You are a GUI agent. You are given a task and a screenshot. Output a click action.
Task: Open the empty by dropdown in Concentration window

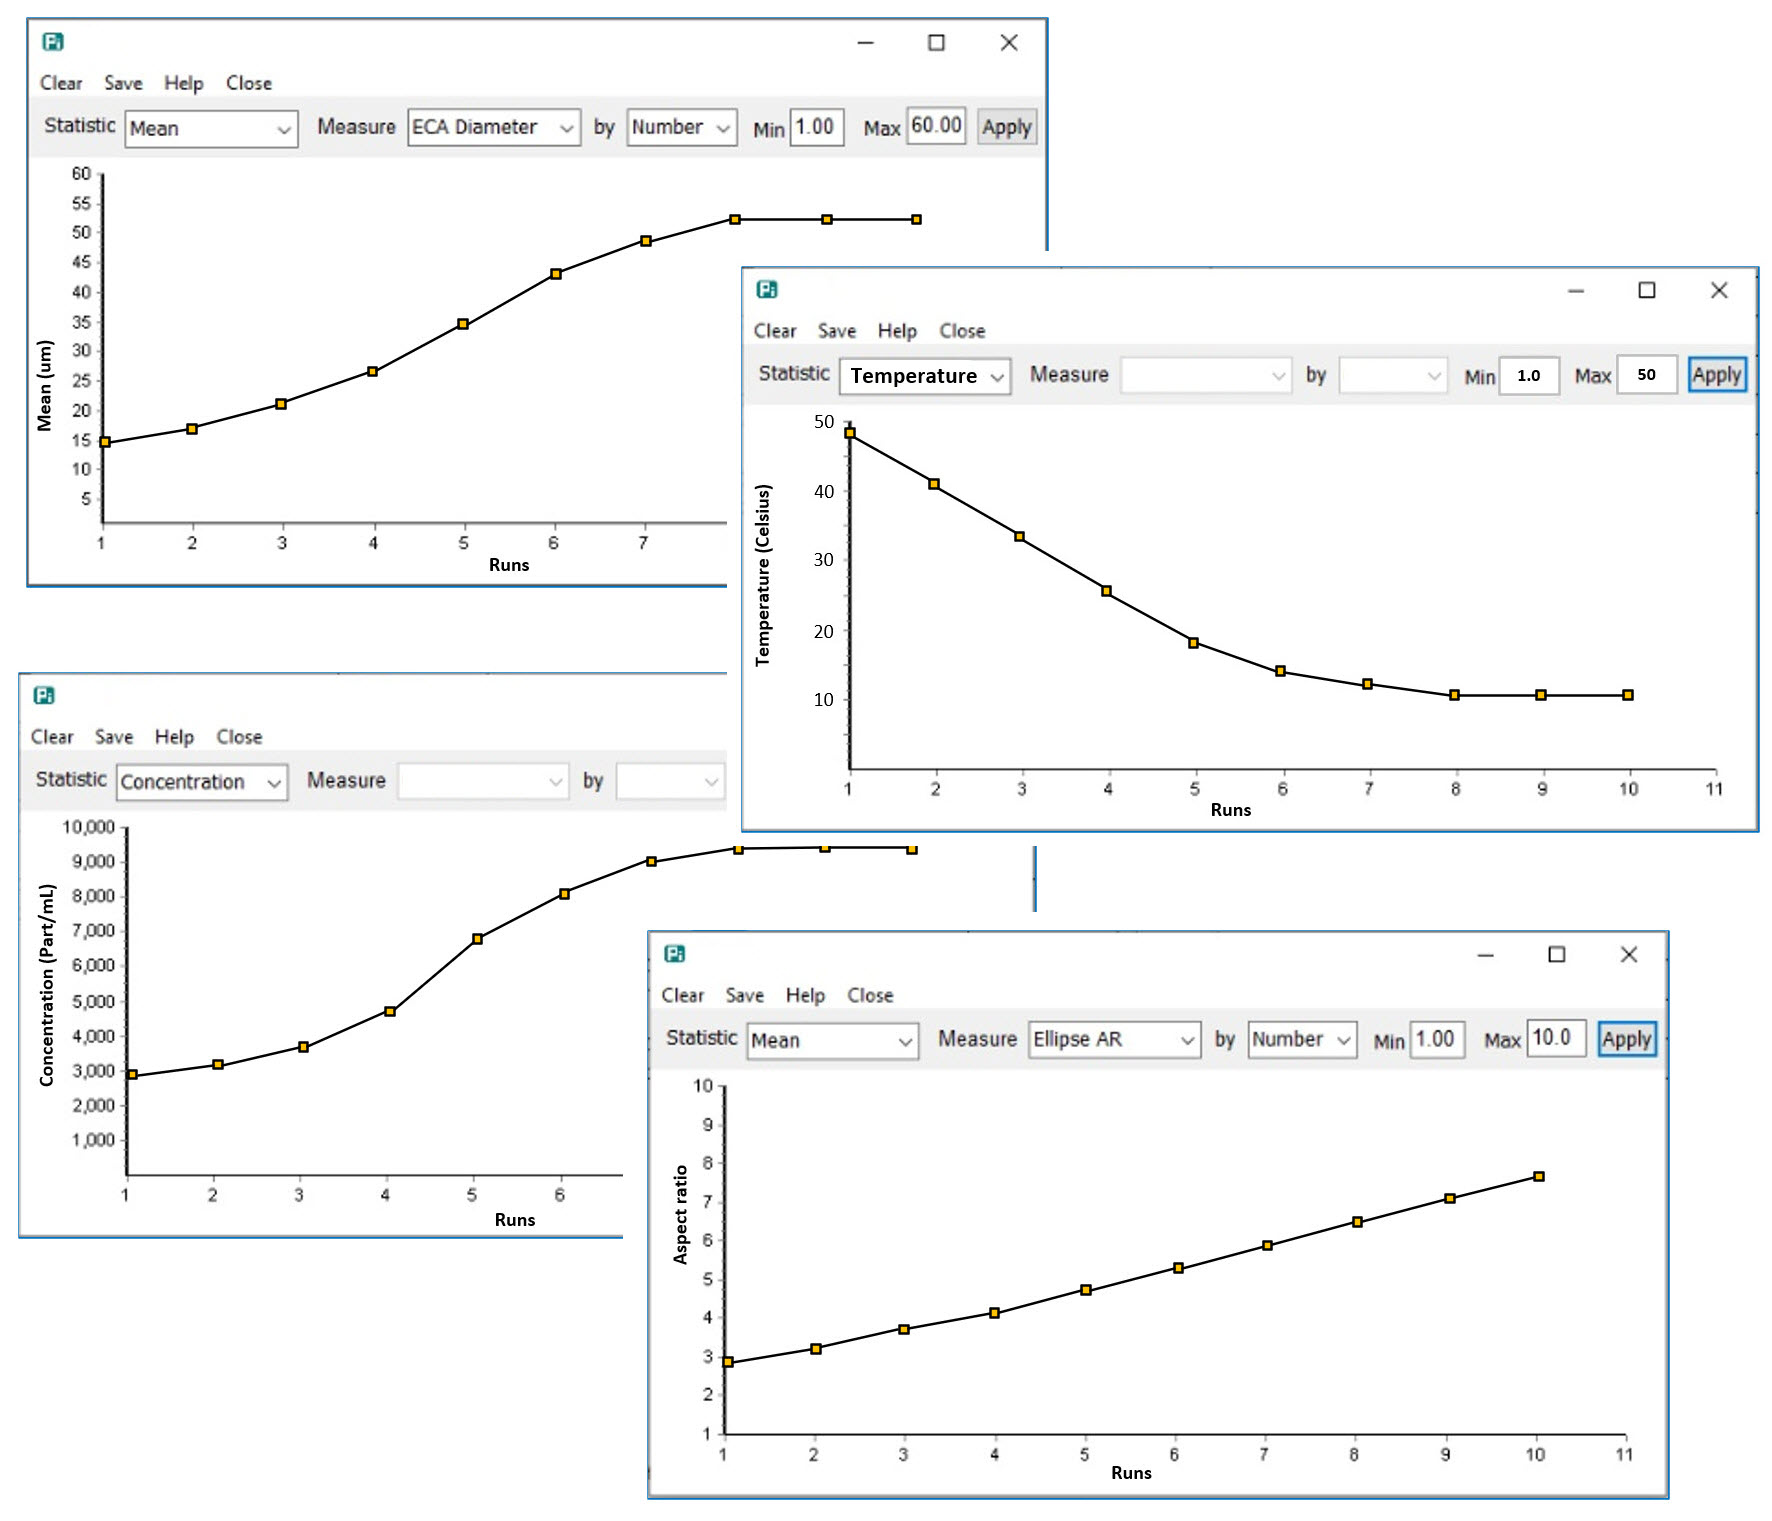[x=670, y=781]
